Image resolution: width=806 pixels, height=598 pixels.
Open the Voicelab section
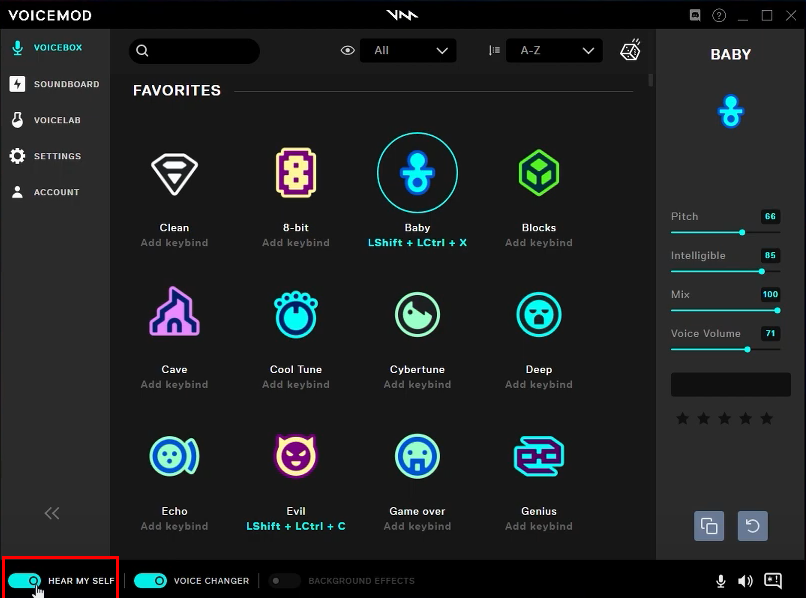click(56, 119)
